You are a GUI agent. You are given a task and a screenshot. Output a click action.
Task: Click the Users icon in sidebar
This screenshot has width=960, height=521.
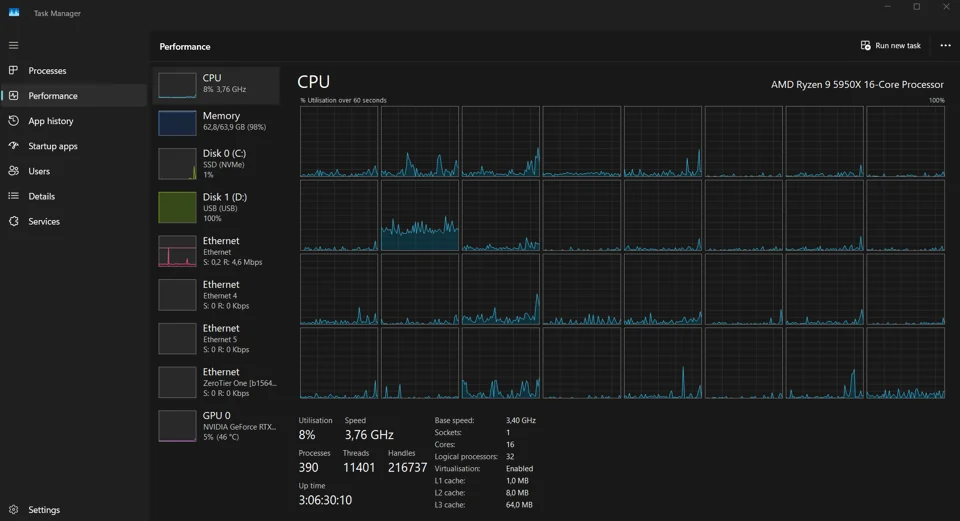pos(13,171)
